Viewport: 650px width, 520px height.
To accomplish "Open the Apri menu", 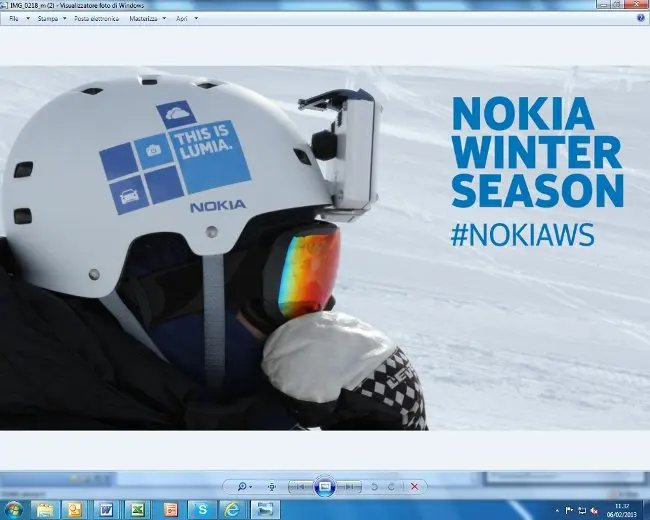I will click(x=182, y=19).
